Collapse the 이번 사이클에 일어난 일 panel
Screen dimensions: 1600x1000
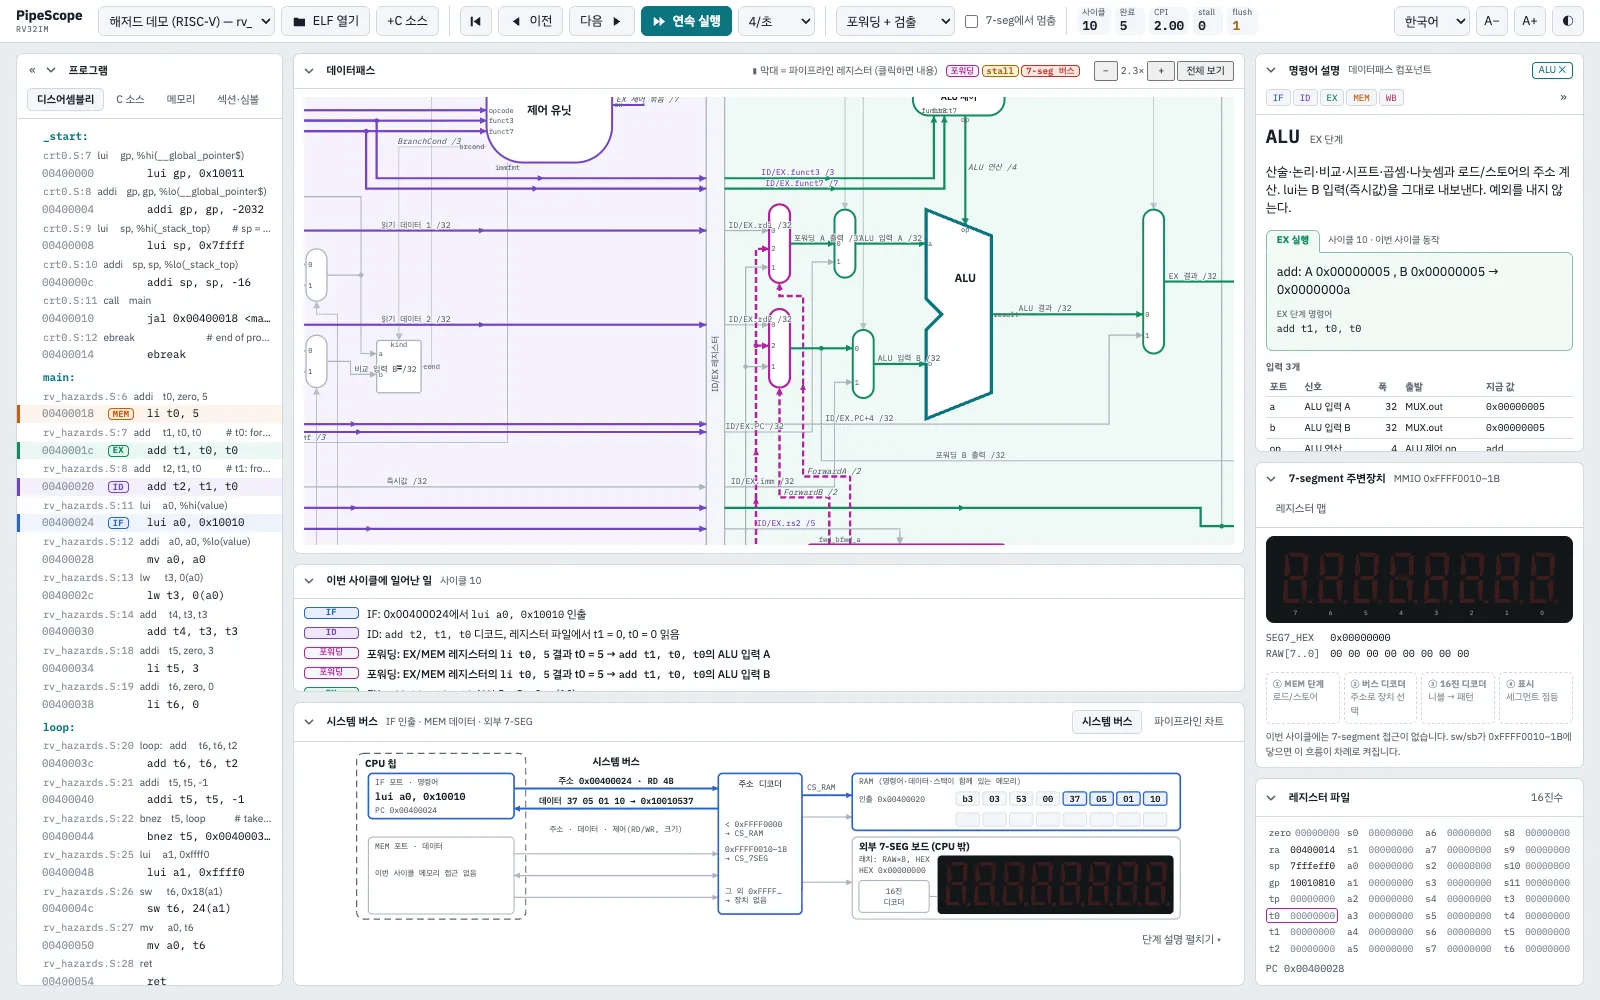(309, 580)
